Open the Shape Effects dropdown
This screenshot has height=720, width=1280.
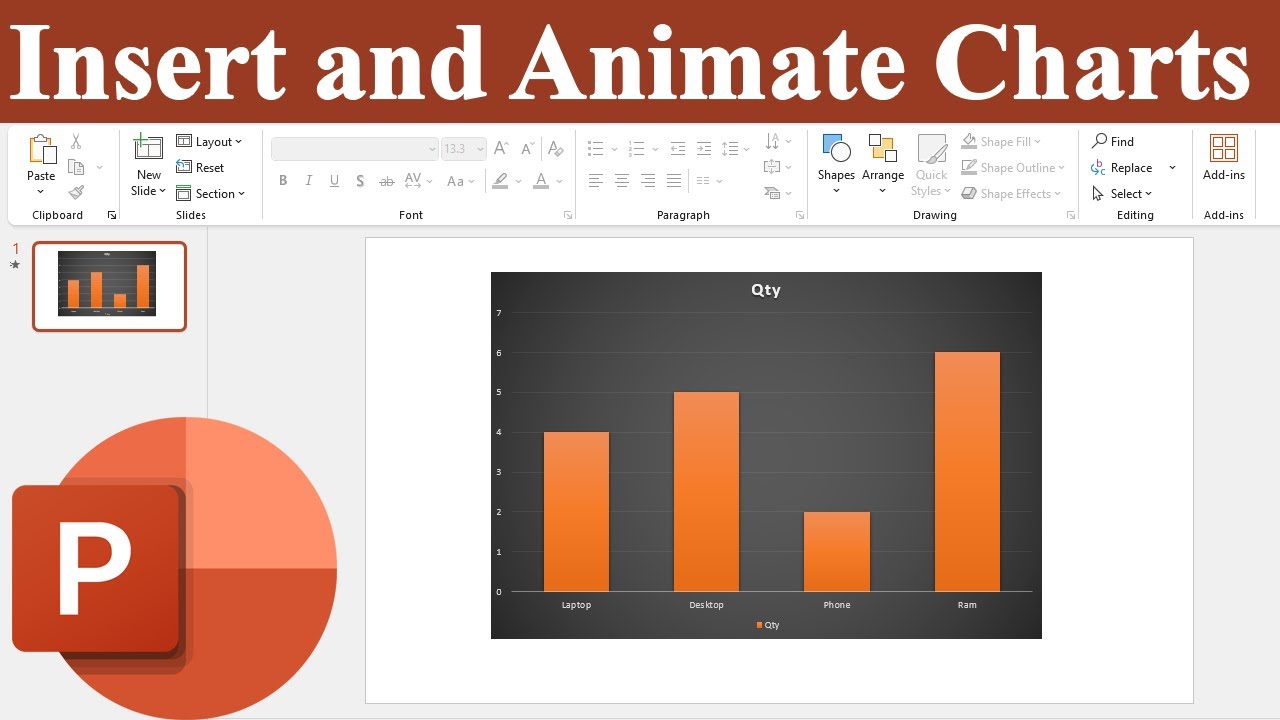[x=1011, y=193]
